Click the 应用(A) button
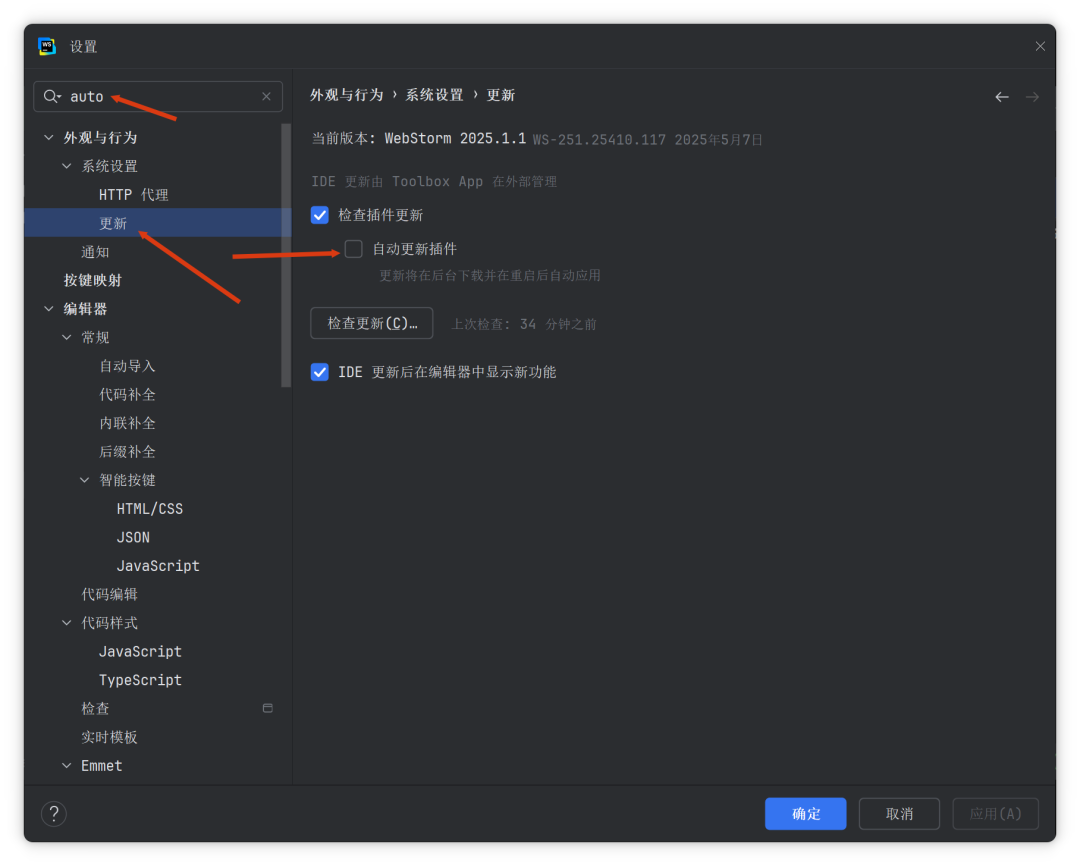1080x866 pixels. 995,814
